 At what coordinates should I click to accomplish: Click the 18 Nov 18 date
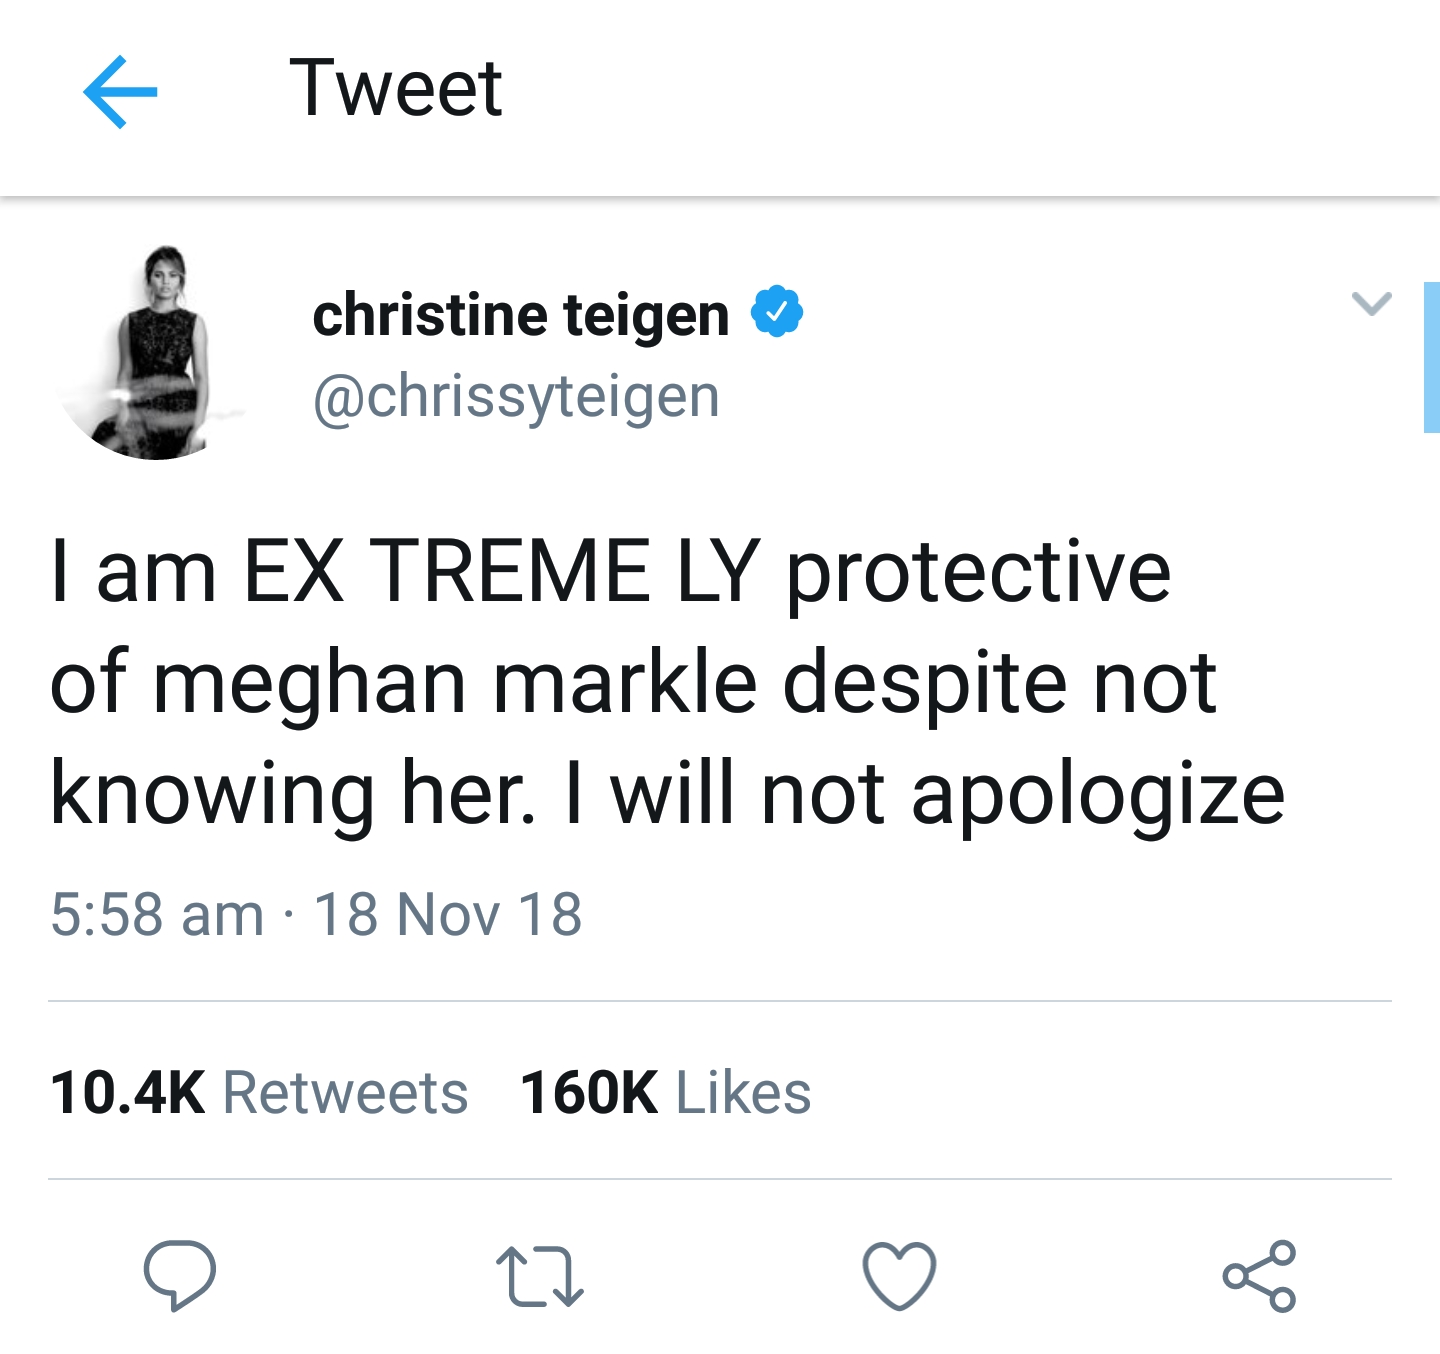click(448, 915)
